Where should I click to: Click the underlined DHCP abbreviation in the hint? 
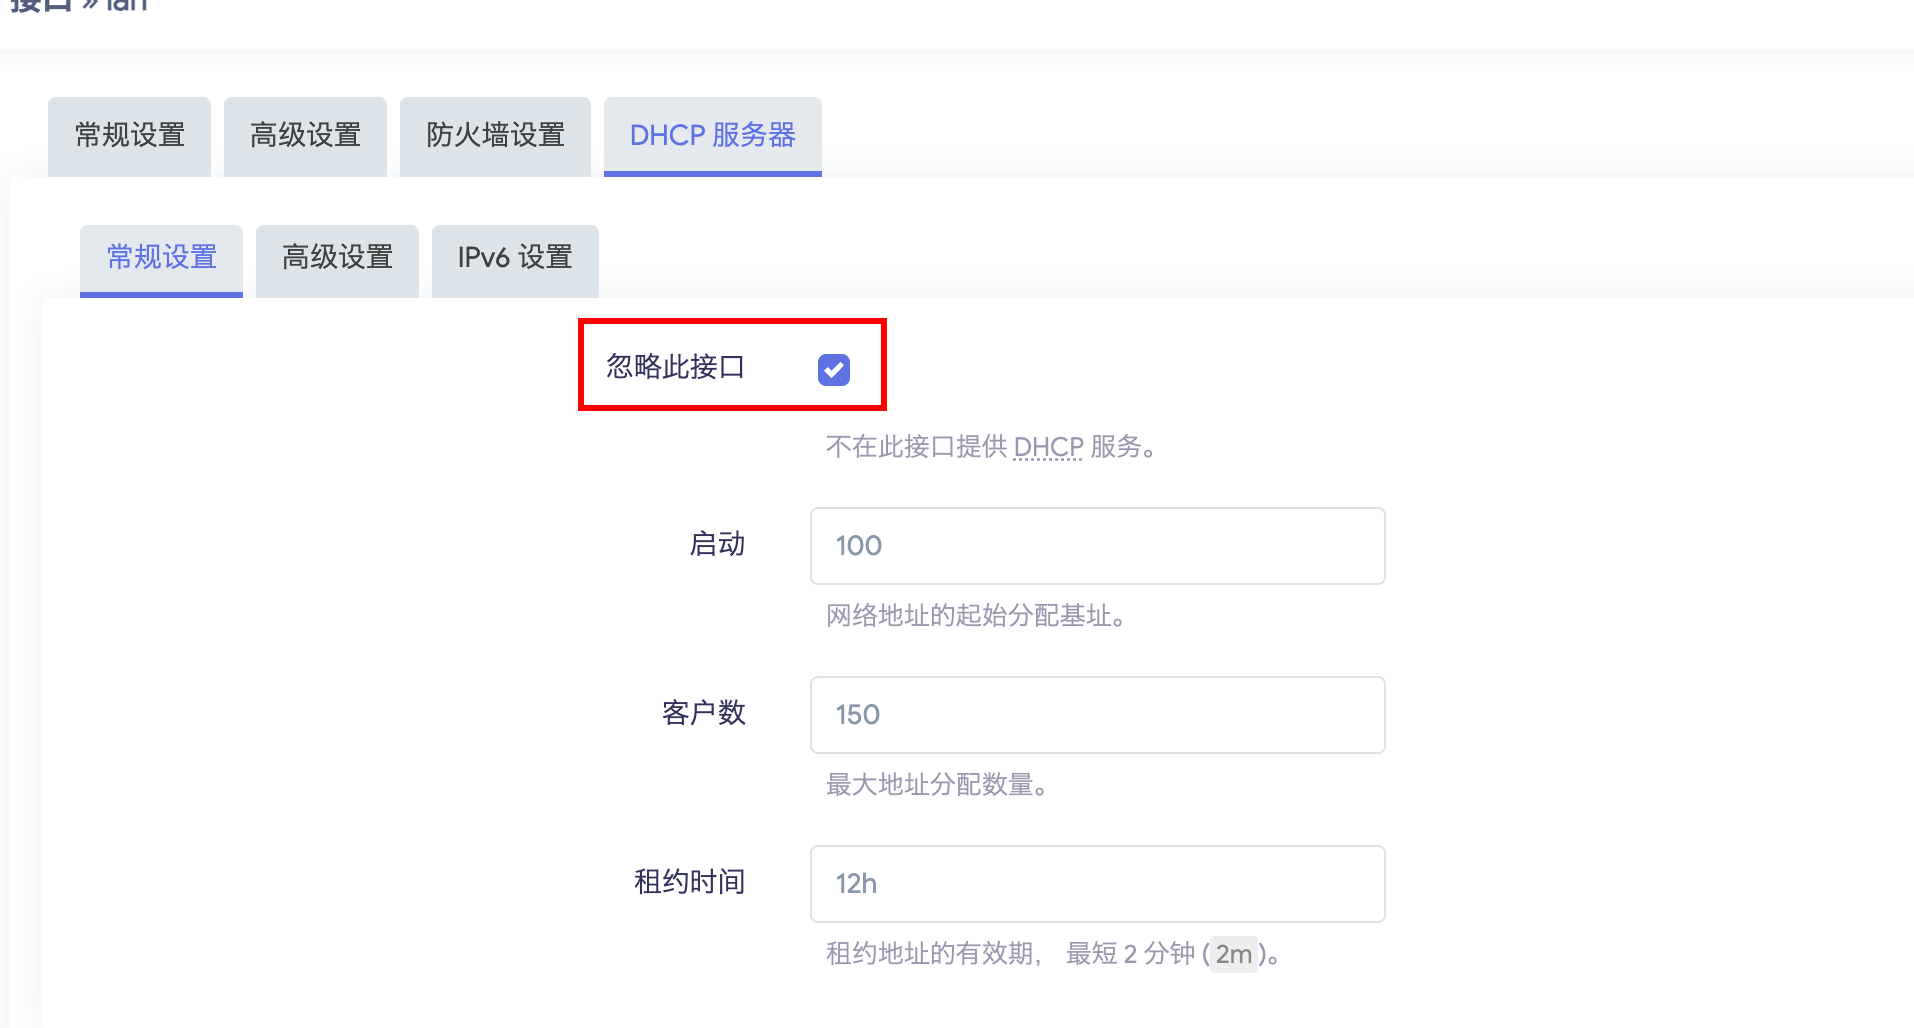(x=1048, y=447)
